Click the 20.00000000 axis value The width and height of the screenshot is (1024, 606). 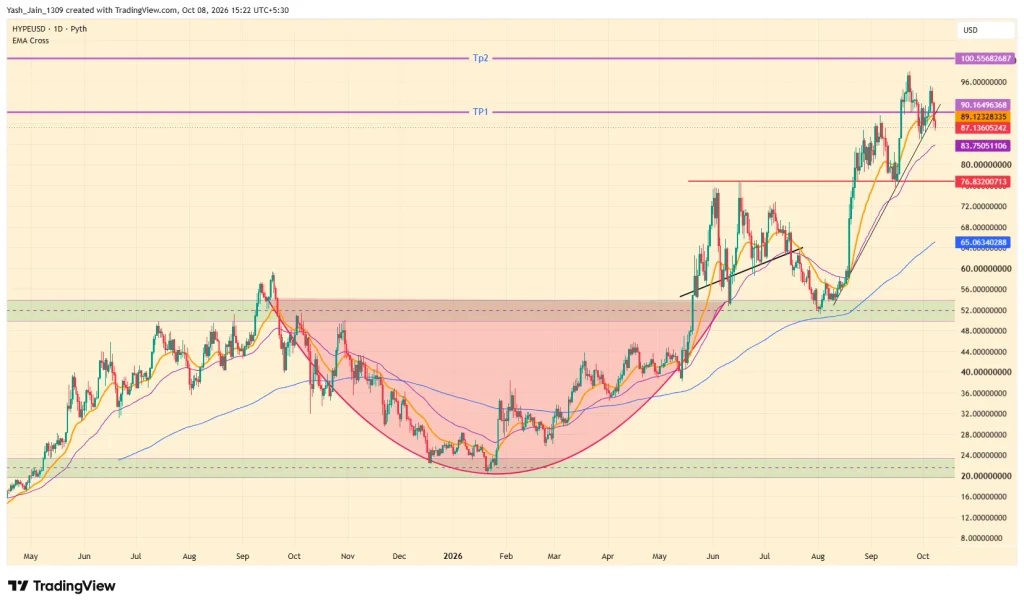tap(985, 476)
